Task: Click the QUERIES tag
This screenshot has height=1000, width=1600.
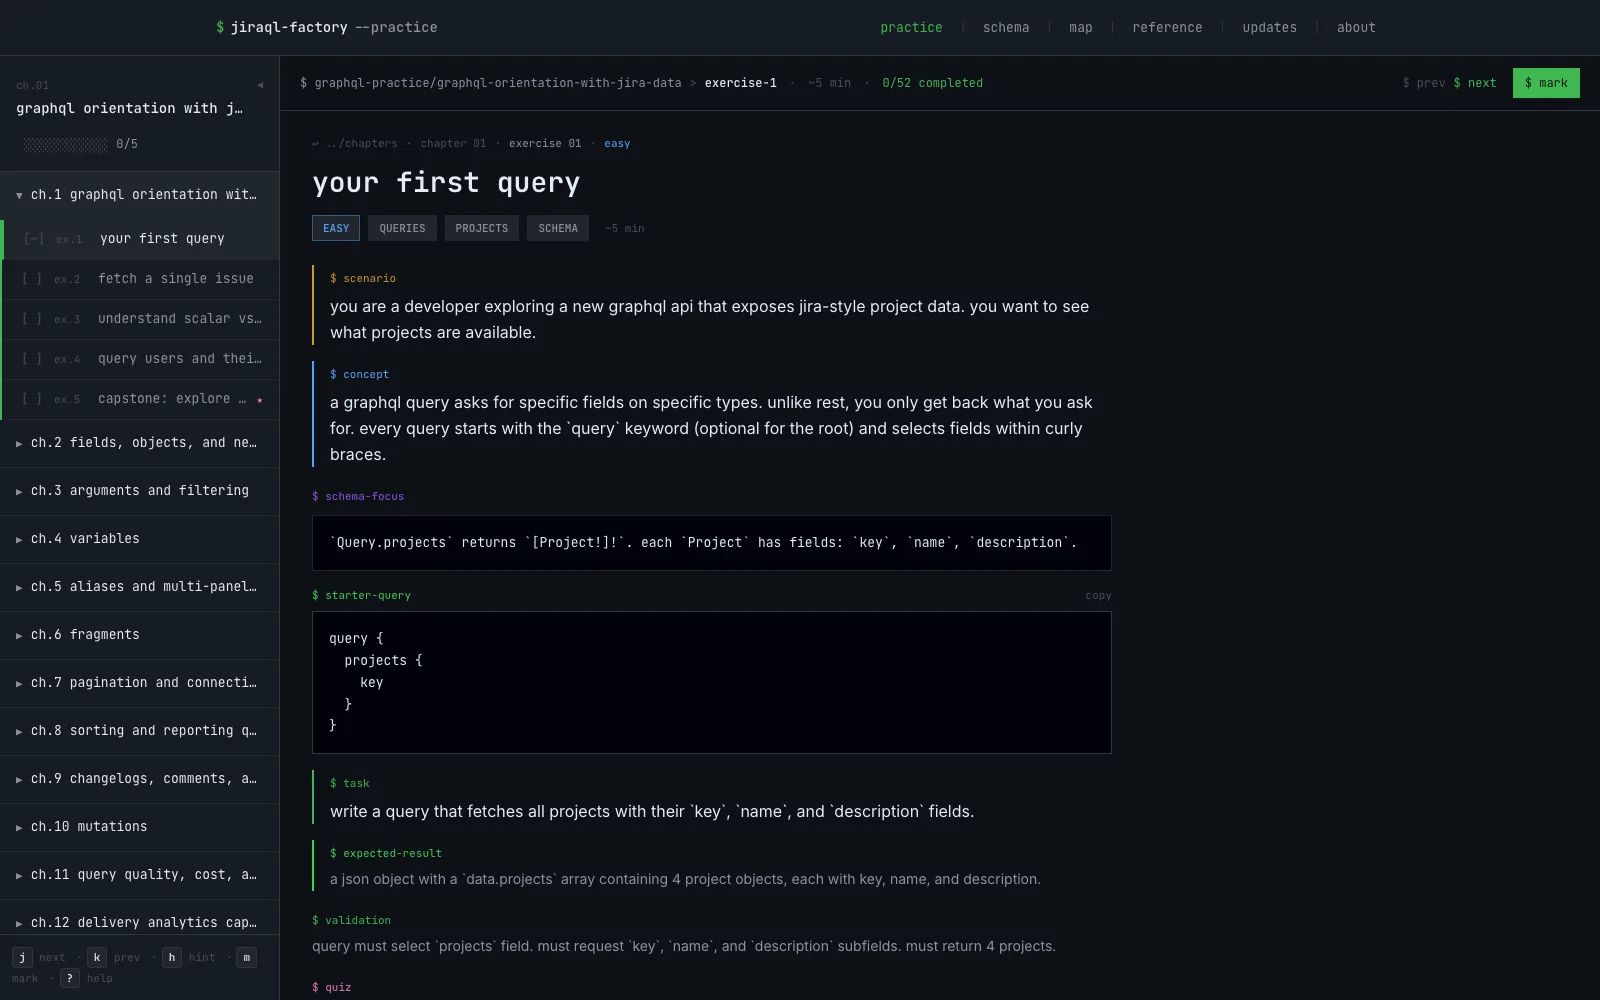Action: (402, 228)
